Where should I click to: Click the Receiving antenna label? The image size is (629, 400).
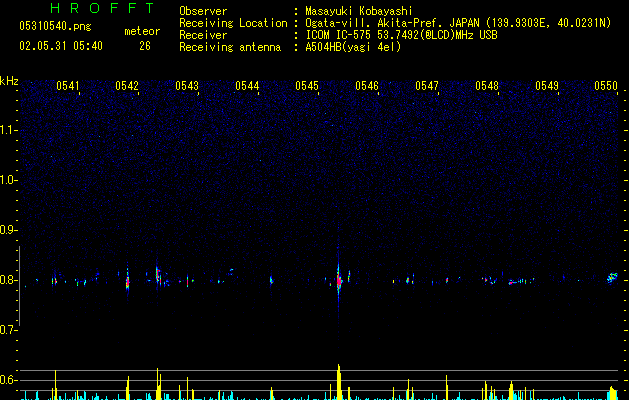coord(230,47)
